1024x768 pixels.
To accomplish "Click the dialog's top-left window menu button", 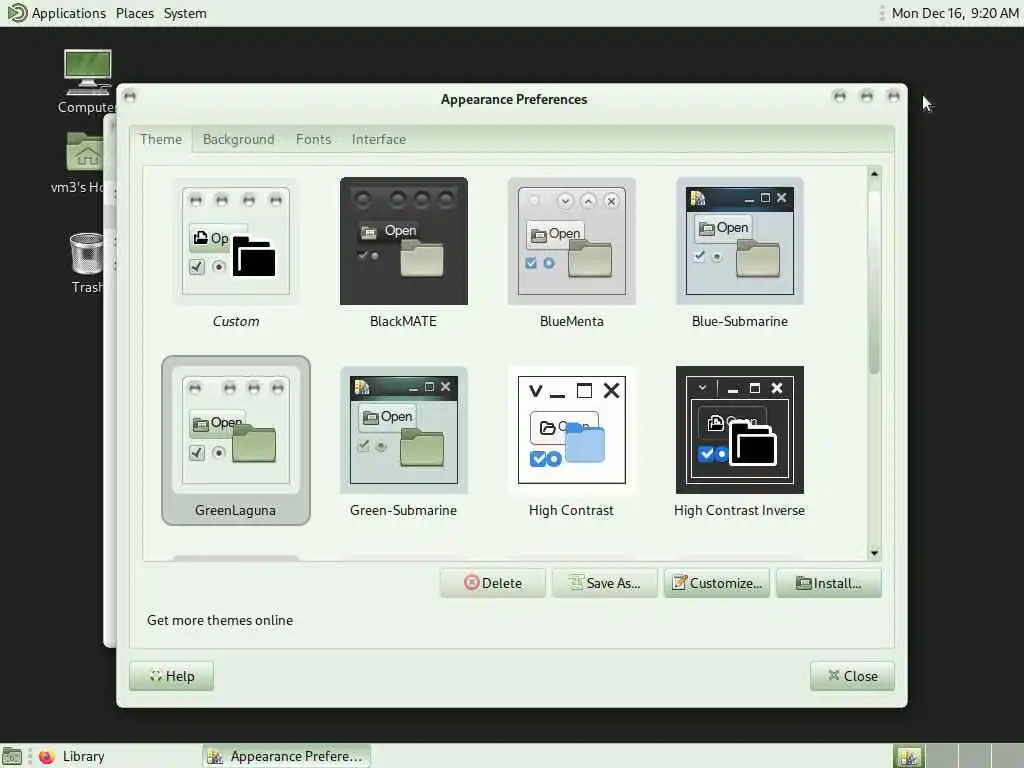I will 130,97.
